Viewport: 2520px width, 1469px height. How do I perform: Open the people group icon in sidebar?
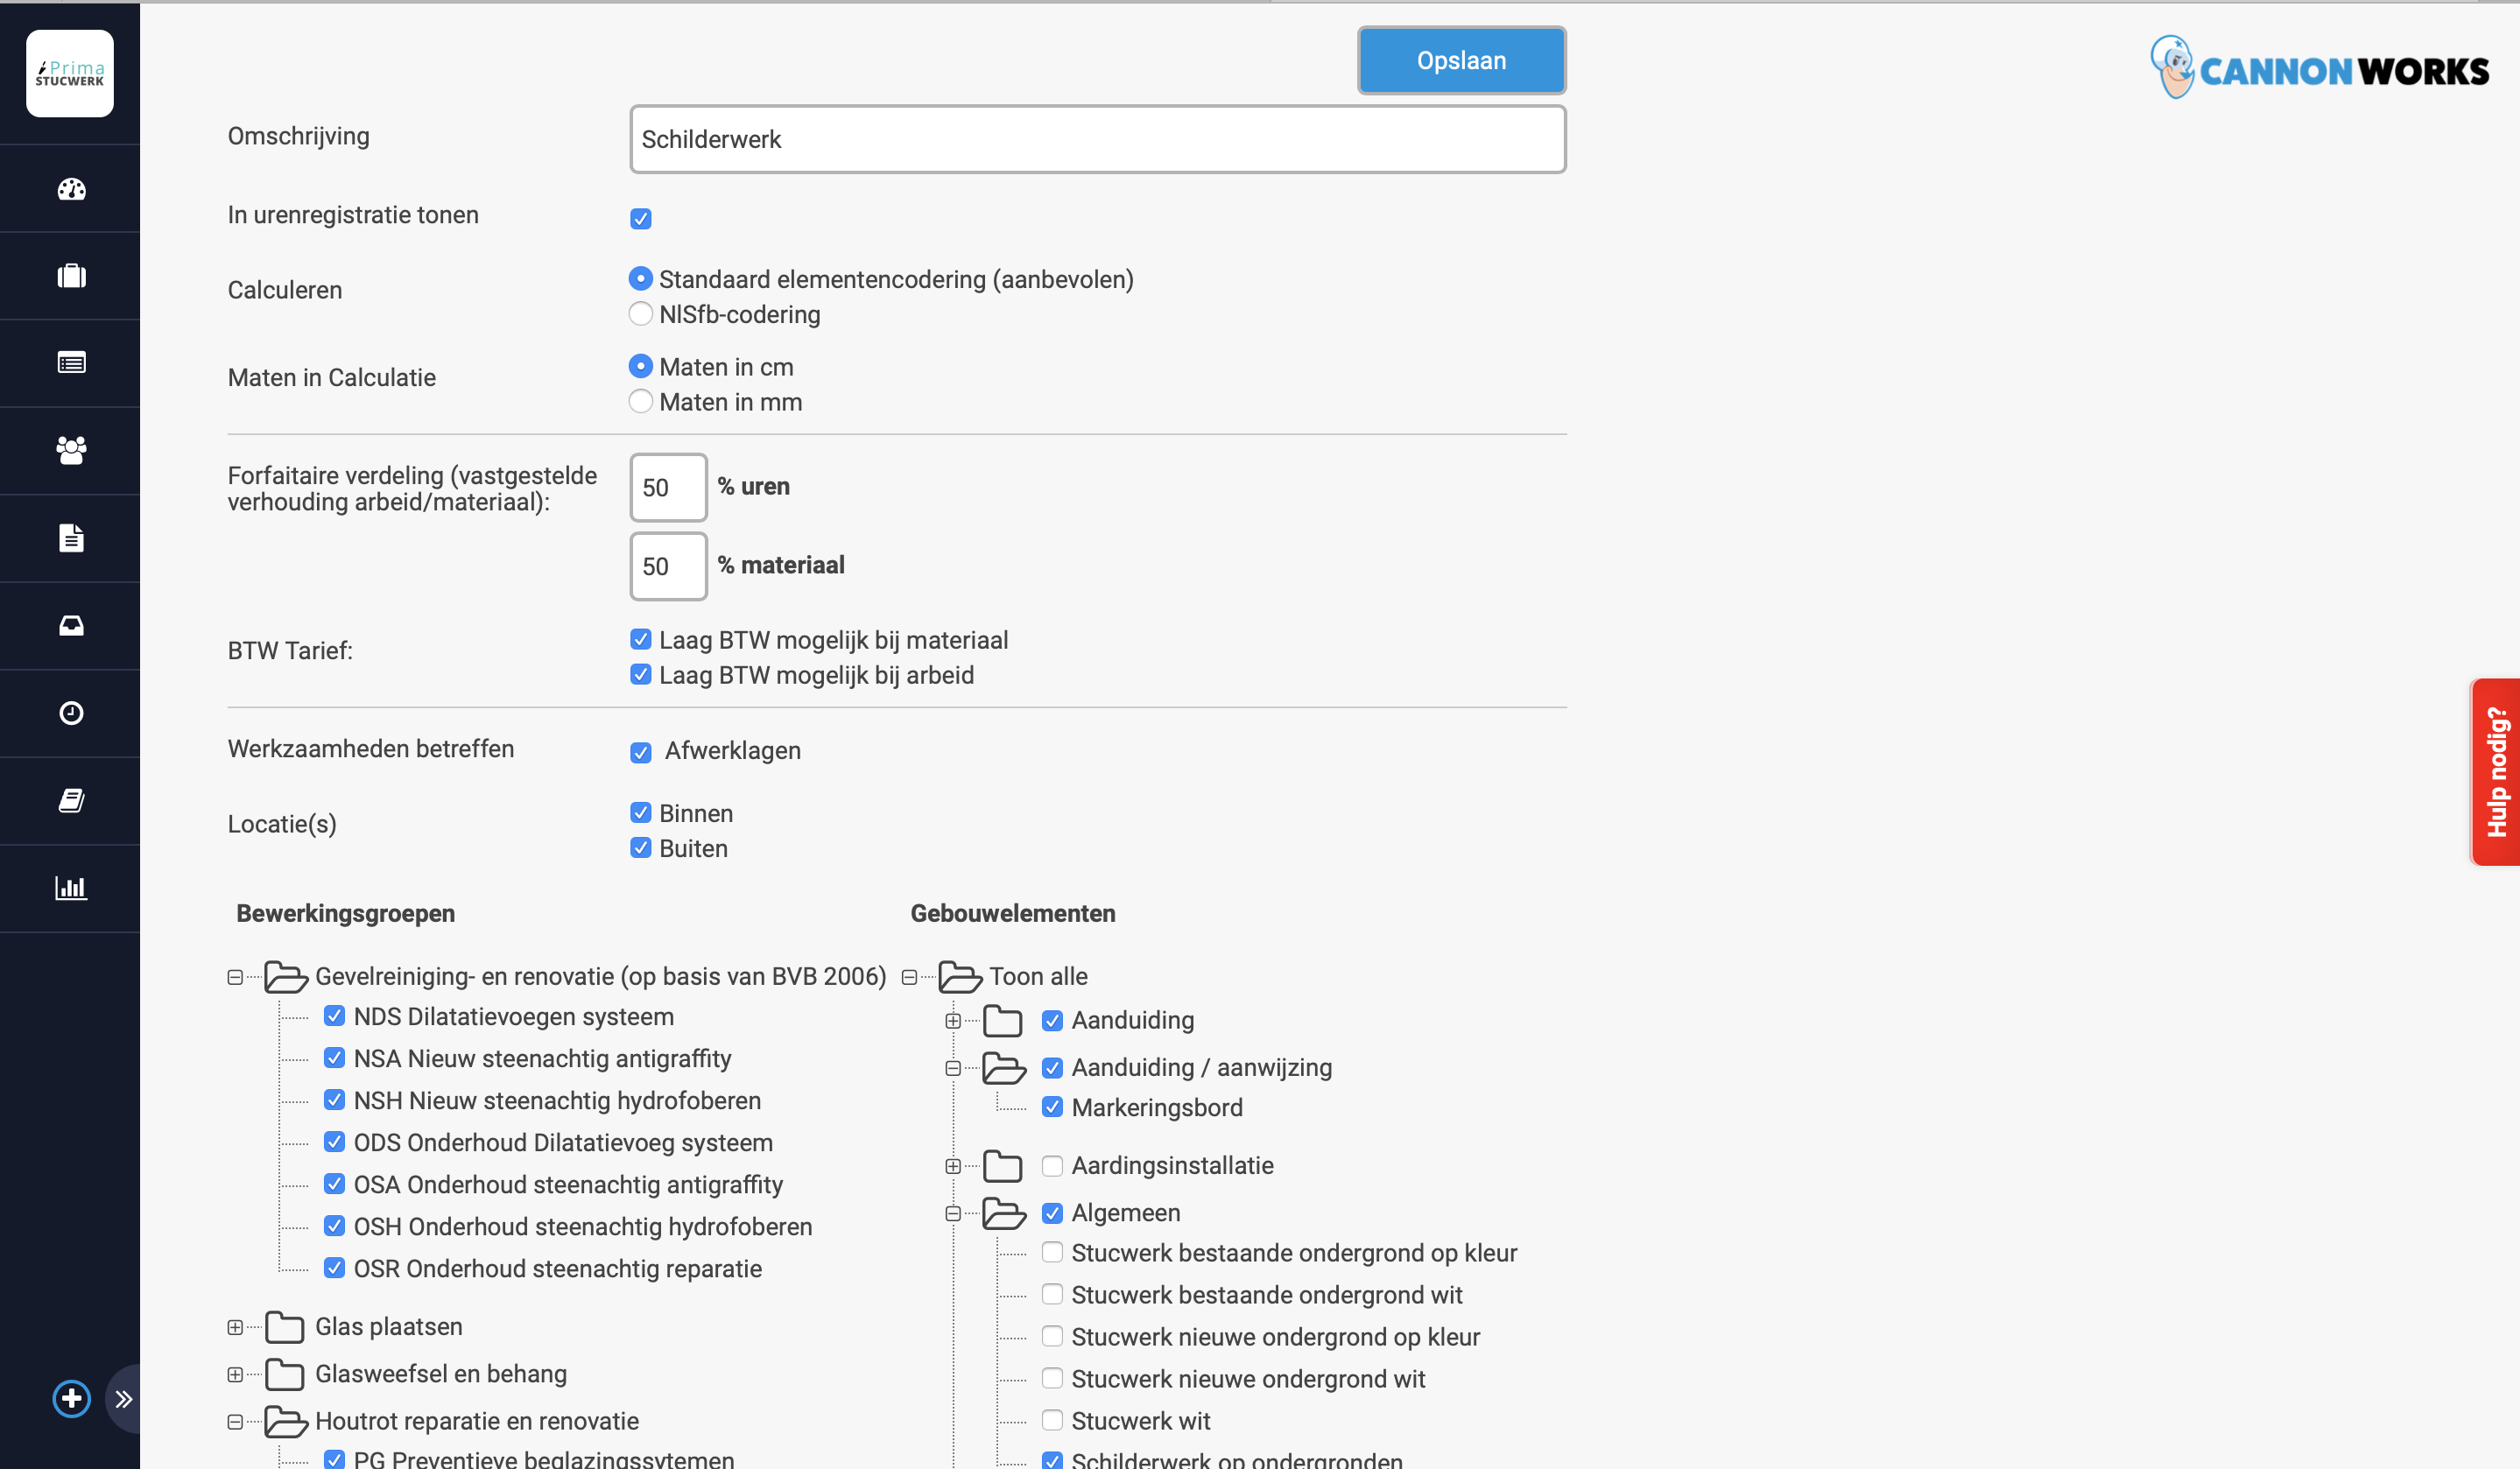[x=71, y=451]
